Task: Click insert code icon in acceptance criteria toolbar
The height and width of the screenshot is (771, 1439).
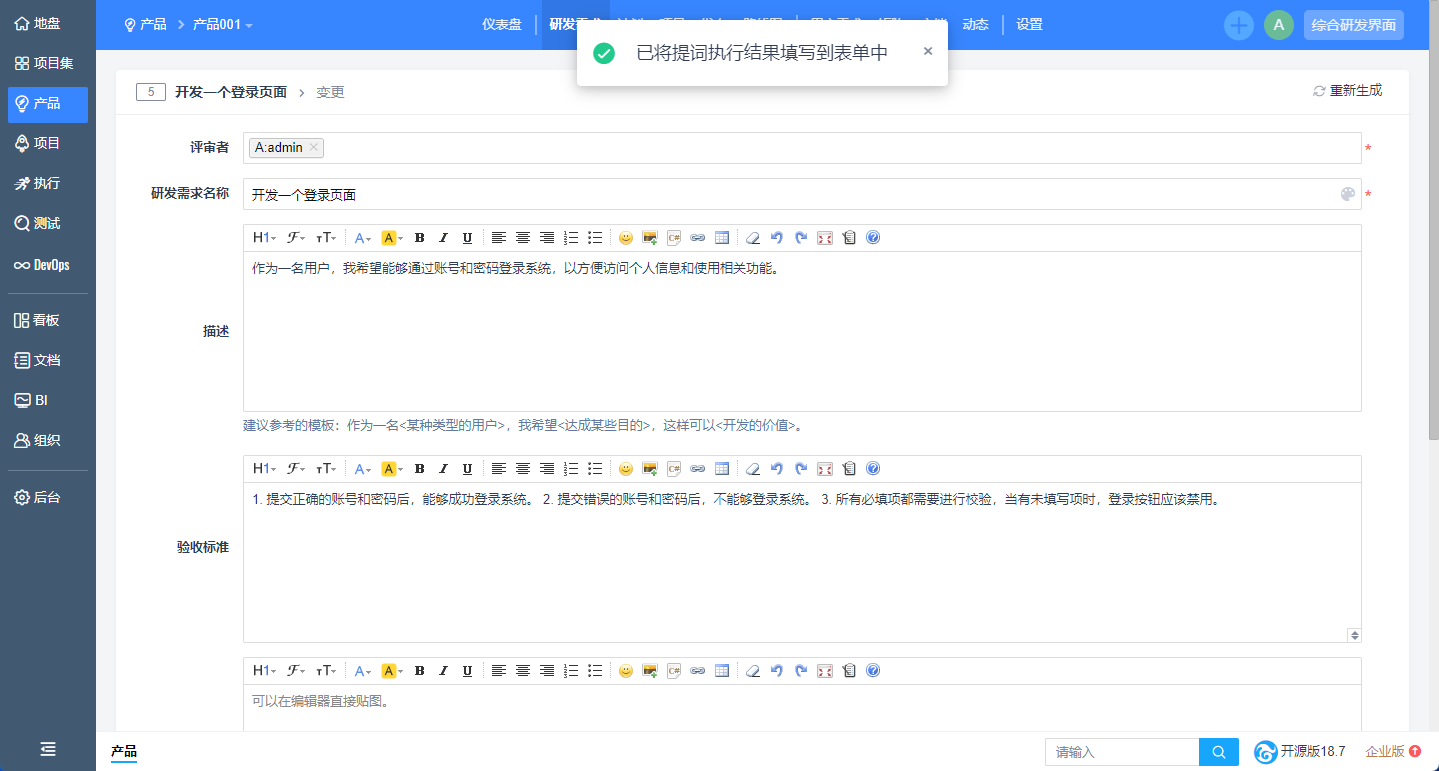Action: pos(674,469)
